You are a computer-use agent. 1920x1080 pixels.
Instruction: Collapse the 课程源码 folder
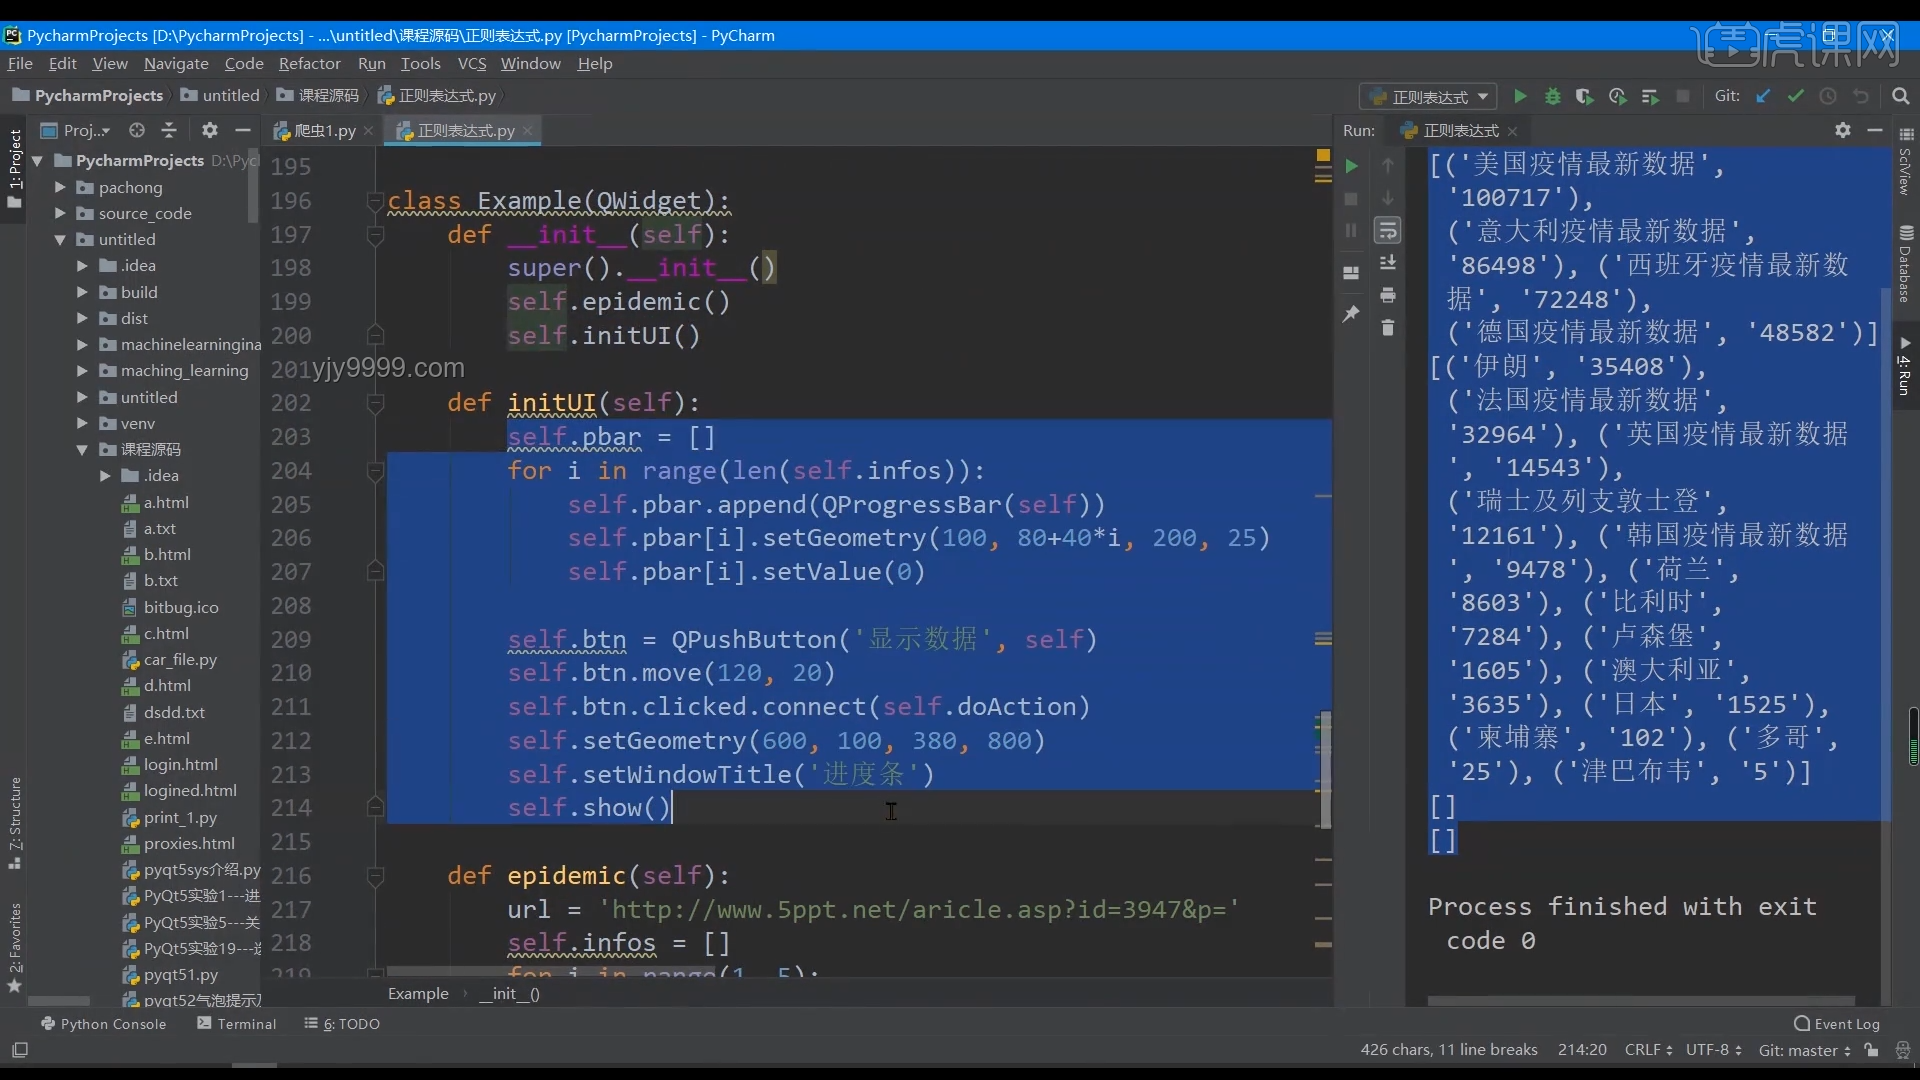(x=82, y=450)
